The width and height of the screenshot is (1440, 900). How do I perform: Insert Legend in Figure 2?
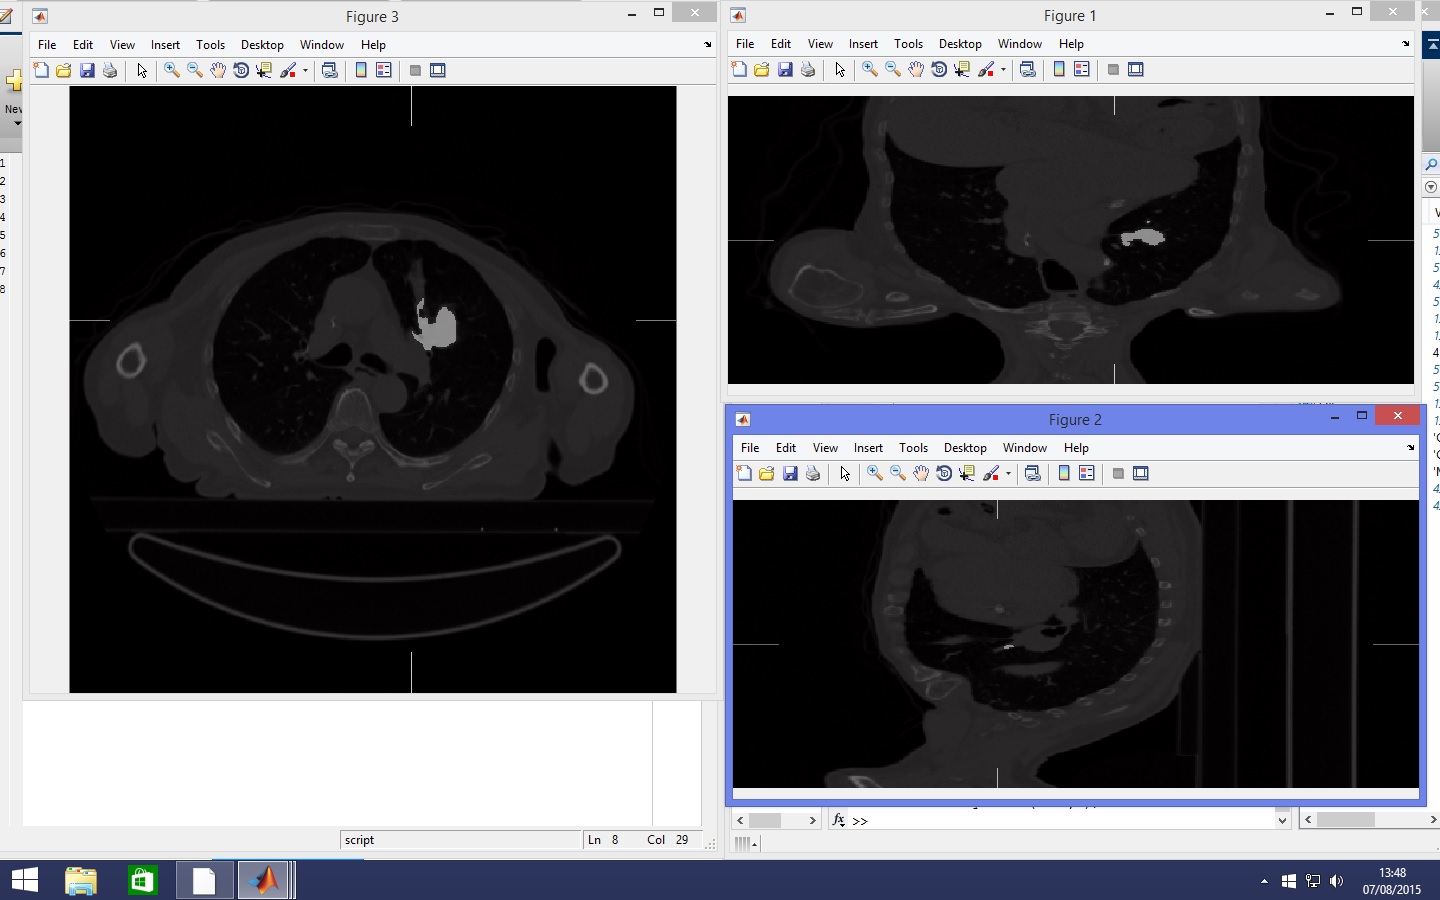coord(1087,473)
